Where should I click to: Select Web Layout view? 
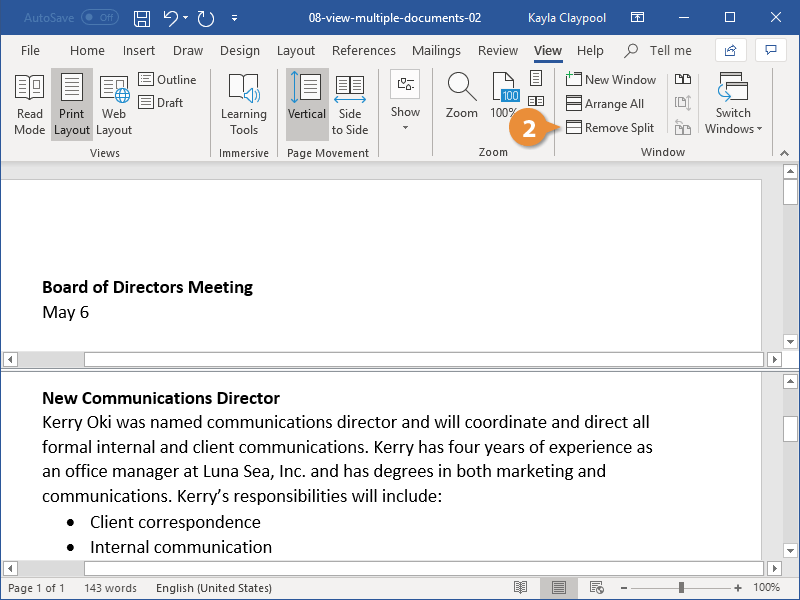pos(114,104)
